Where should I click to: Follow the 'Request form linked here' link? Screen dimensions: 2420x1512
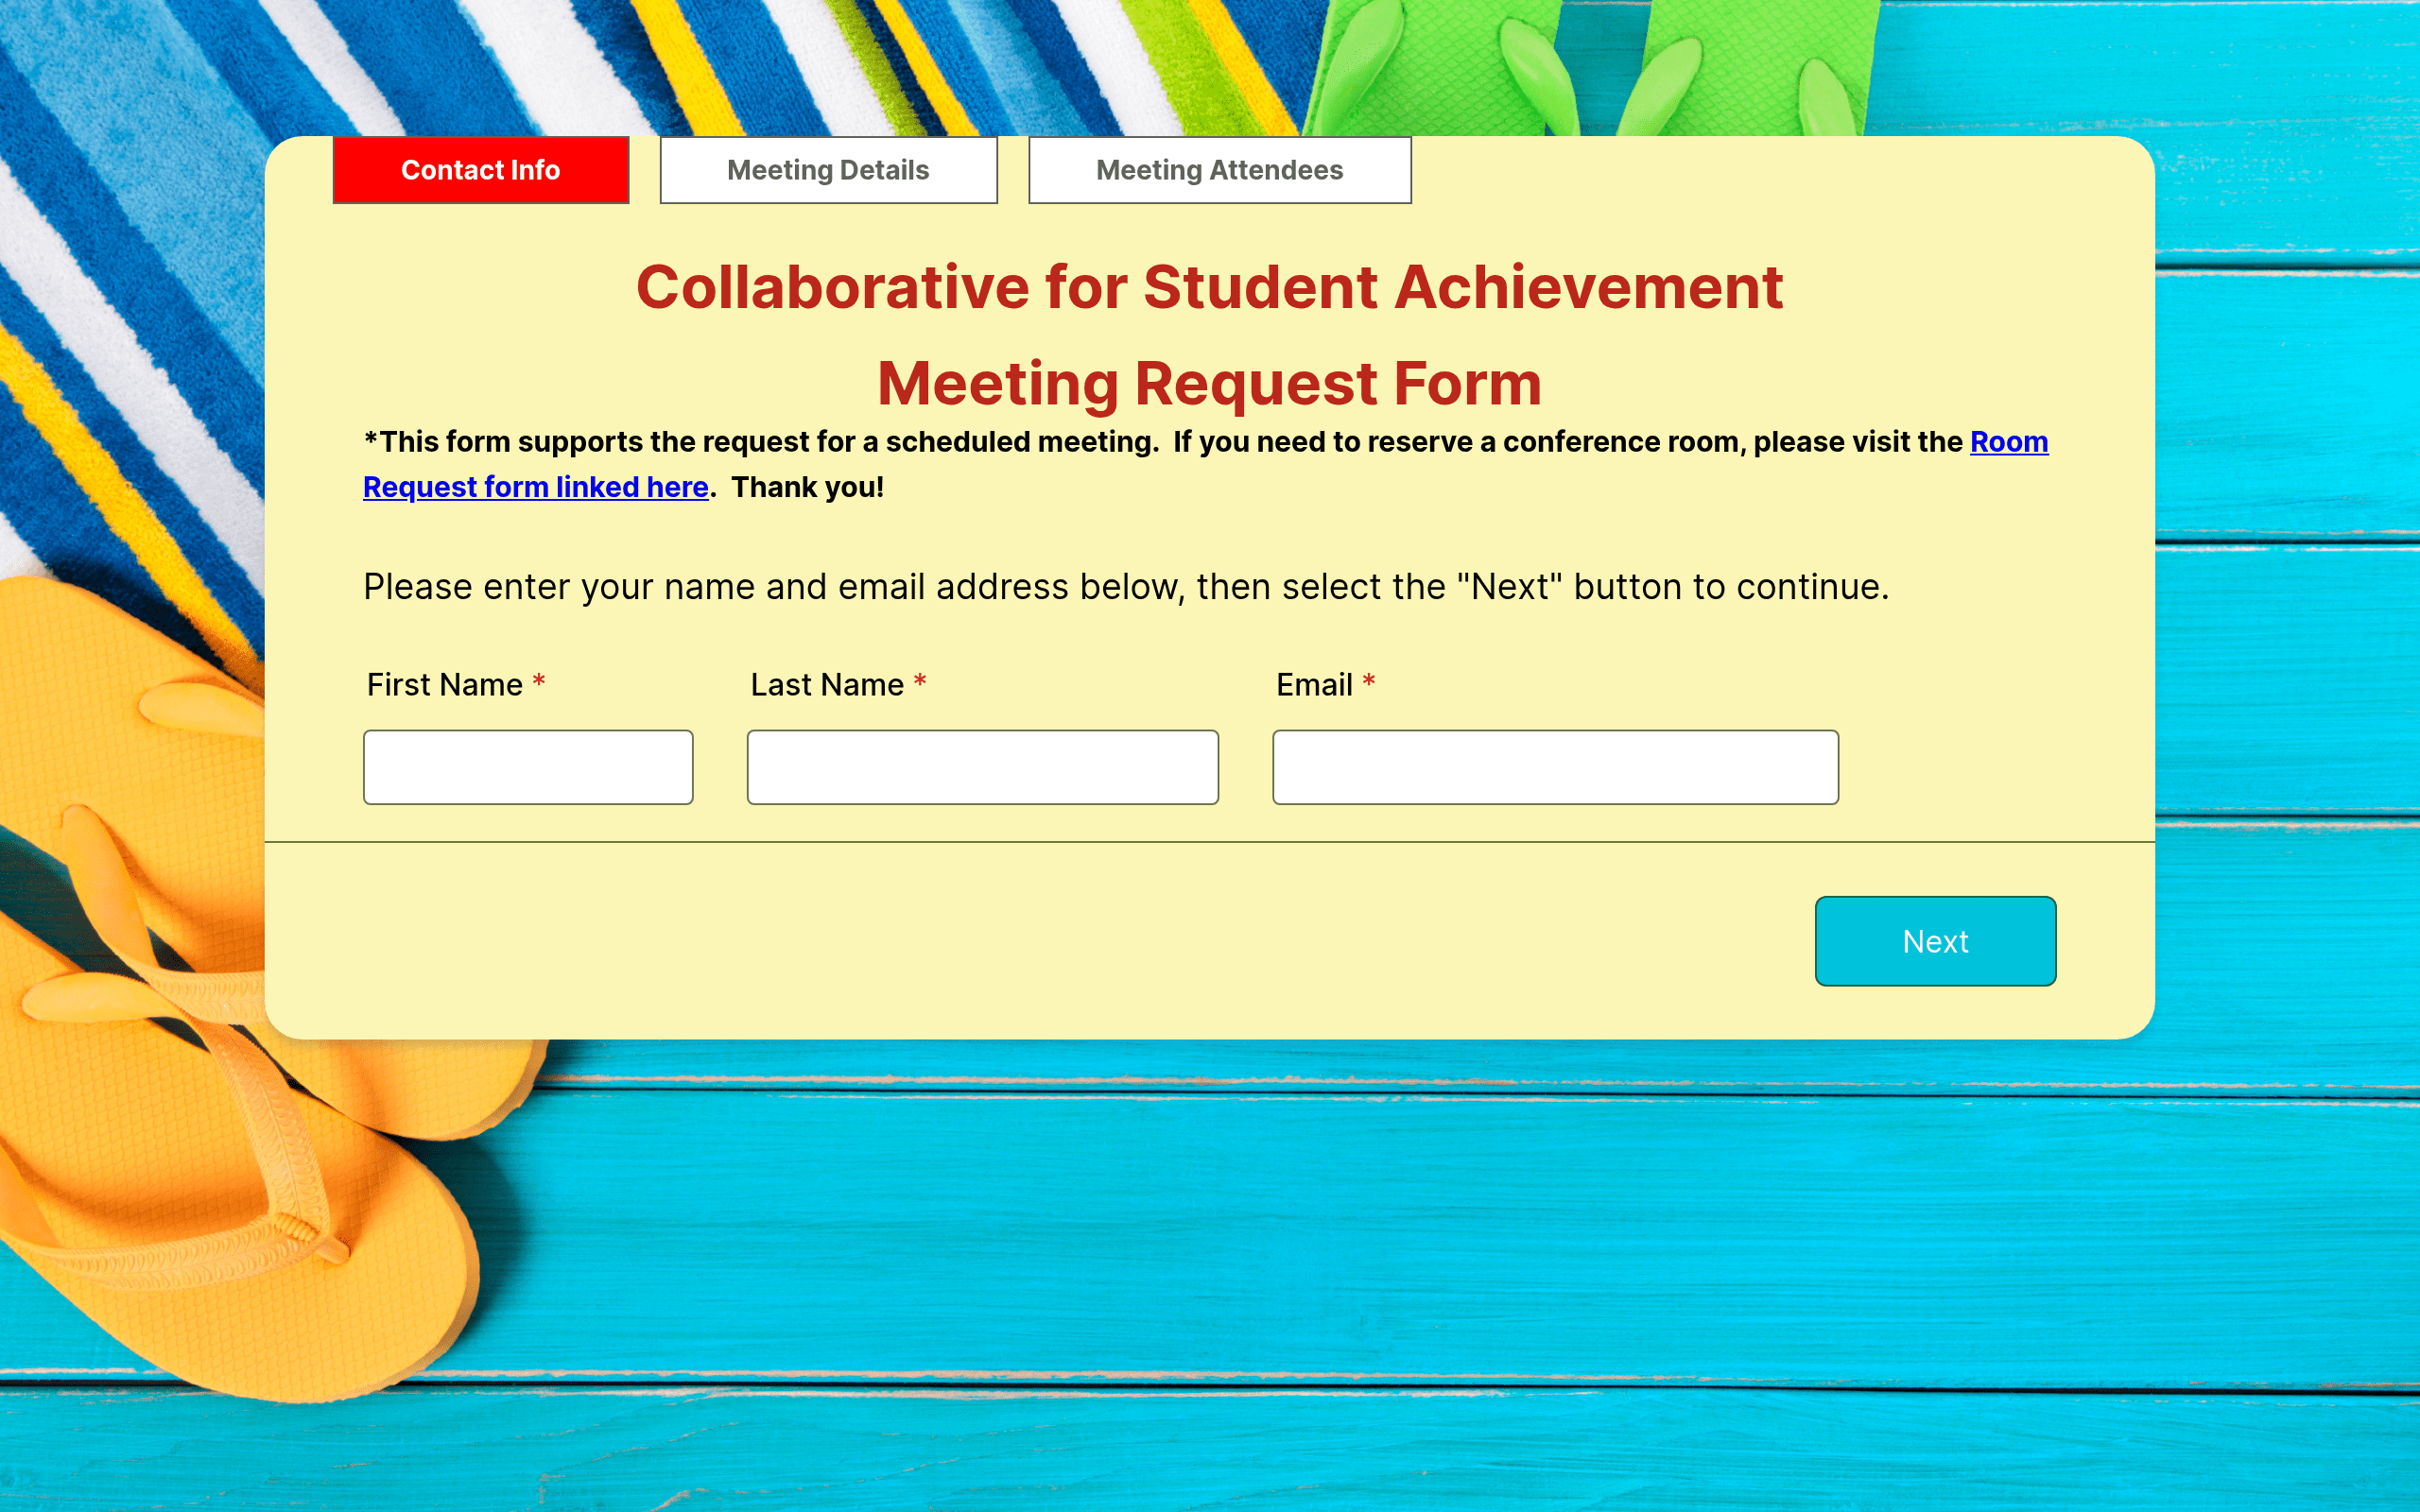[x=535, y=487]
